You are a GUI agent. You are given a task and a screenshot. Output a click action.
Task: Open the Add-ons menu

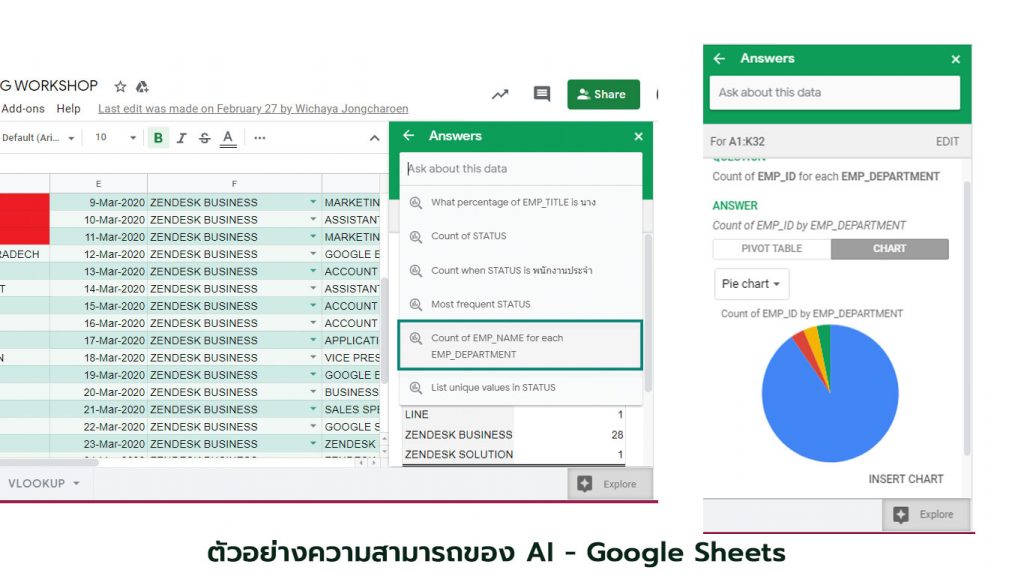(x=23, y=108)
